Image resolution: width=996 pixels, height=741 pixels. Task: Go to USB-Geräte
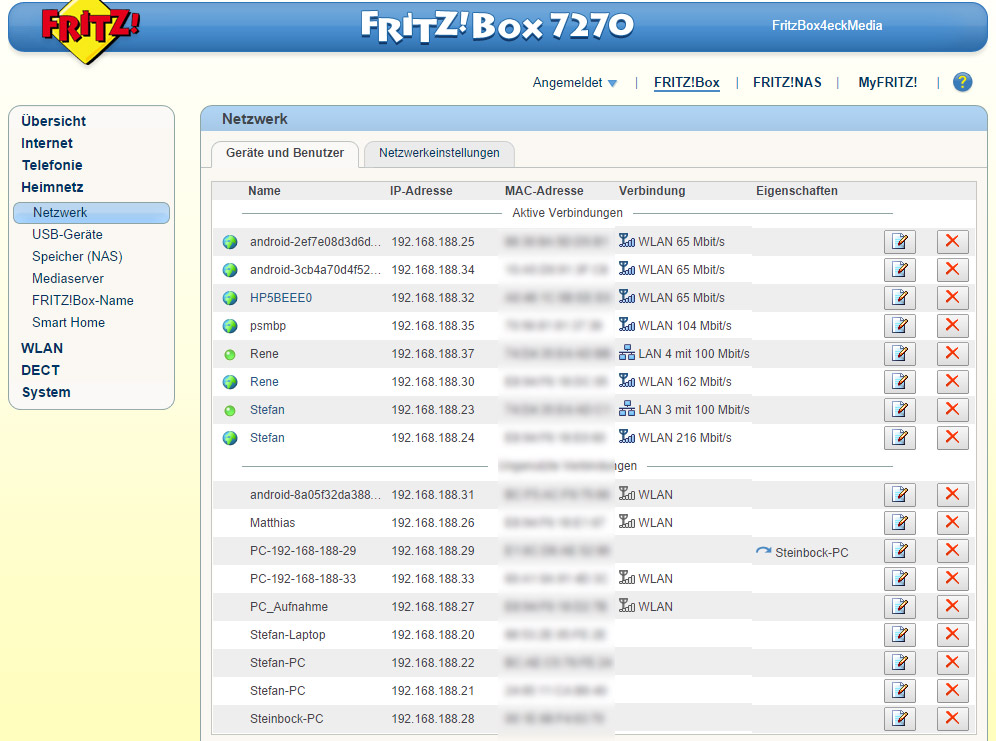click(x=67, y=234)
